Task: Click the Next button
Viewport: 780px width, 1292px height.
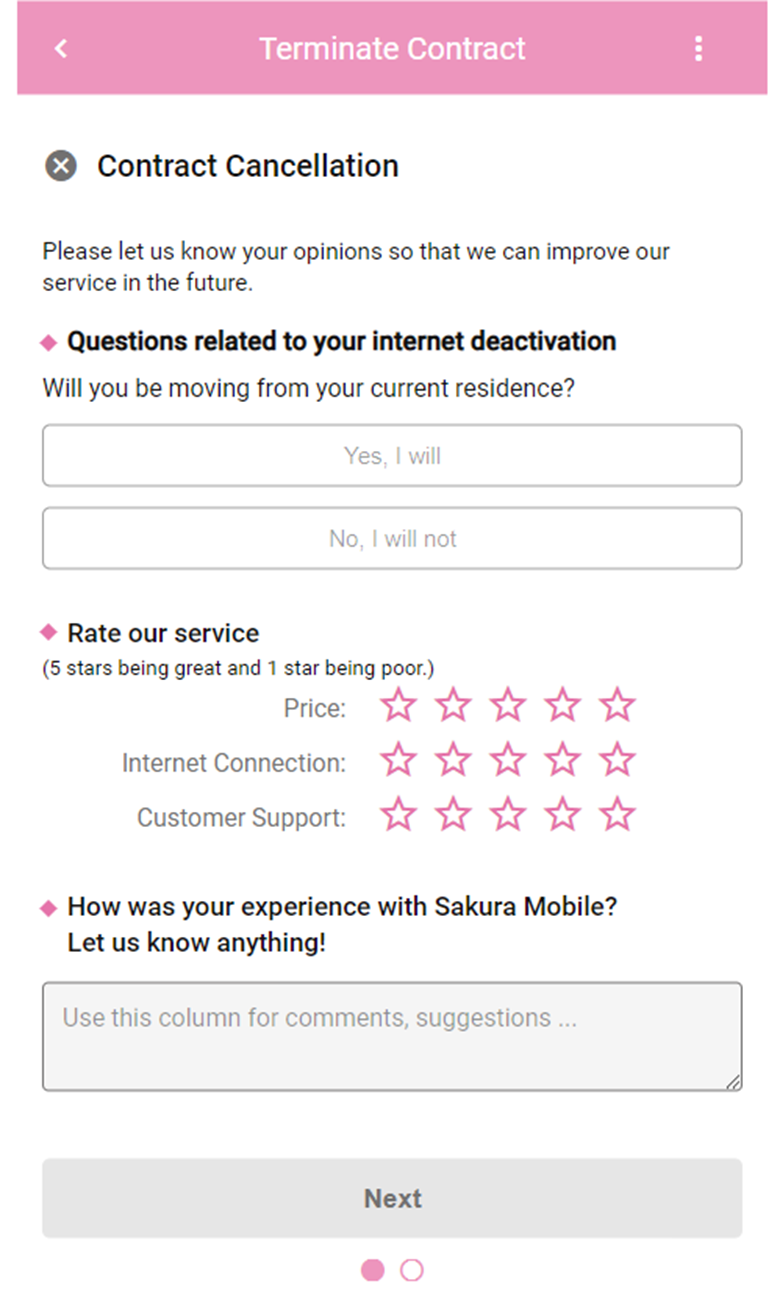Action: click(392, 1198)
